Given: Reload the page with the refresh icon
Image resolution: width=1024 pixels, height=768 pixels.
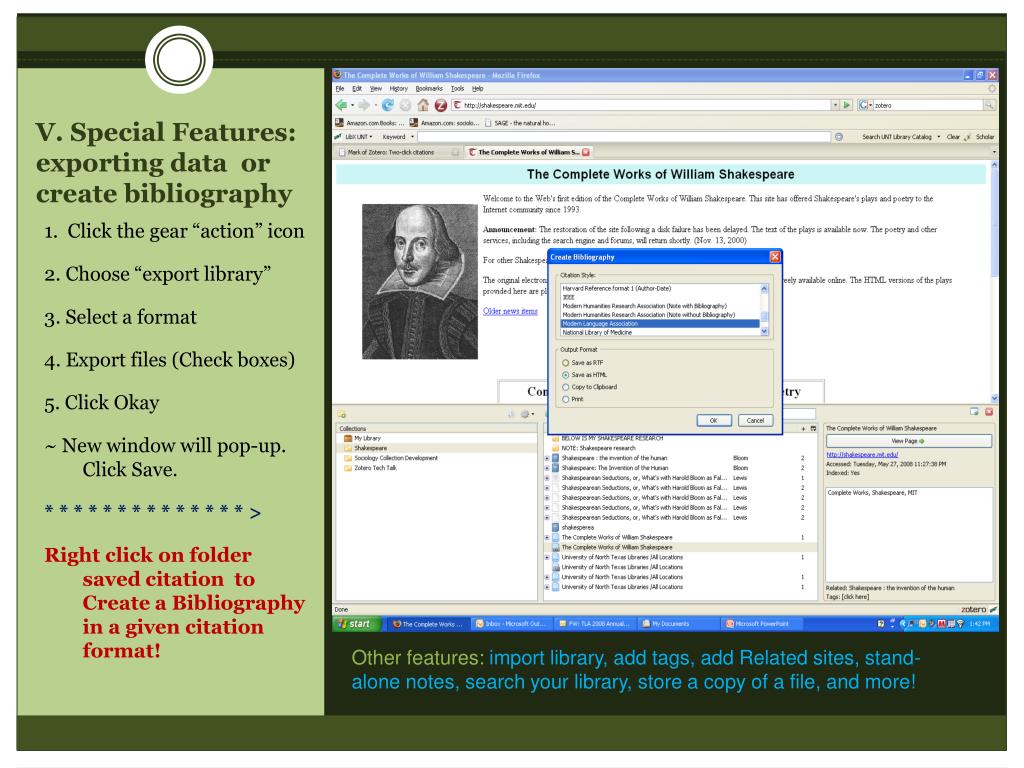Looking at the screenshot, I should click(x=388, y=105).
